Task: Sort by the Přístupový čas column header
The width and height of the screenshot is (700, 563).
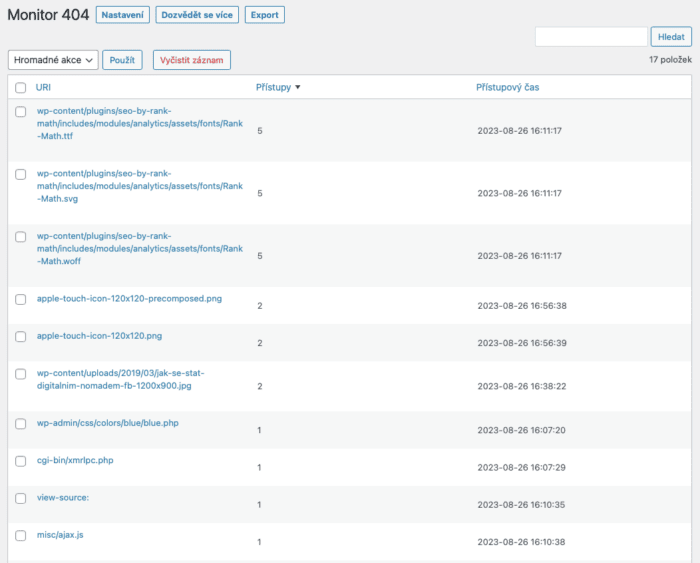Action: click(x=508, y=88)
